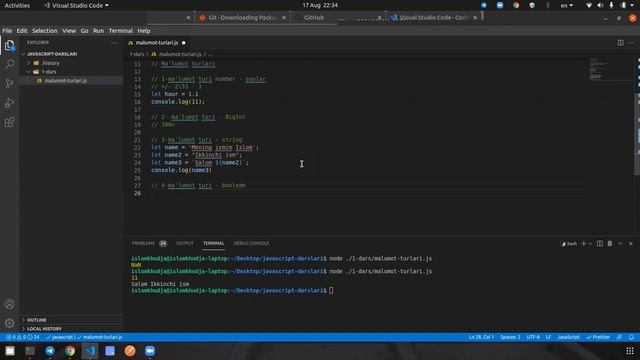This screenshot has width=640, height=360.
Task: Switch to the DEBUG CONSOLE tab
Action: [251, 243]
